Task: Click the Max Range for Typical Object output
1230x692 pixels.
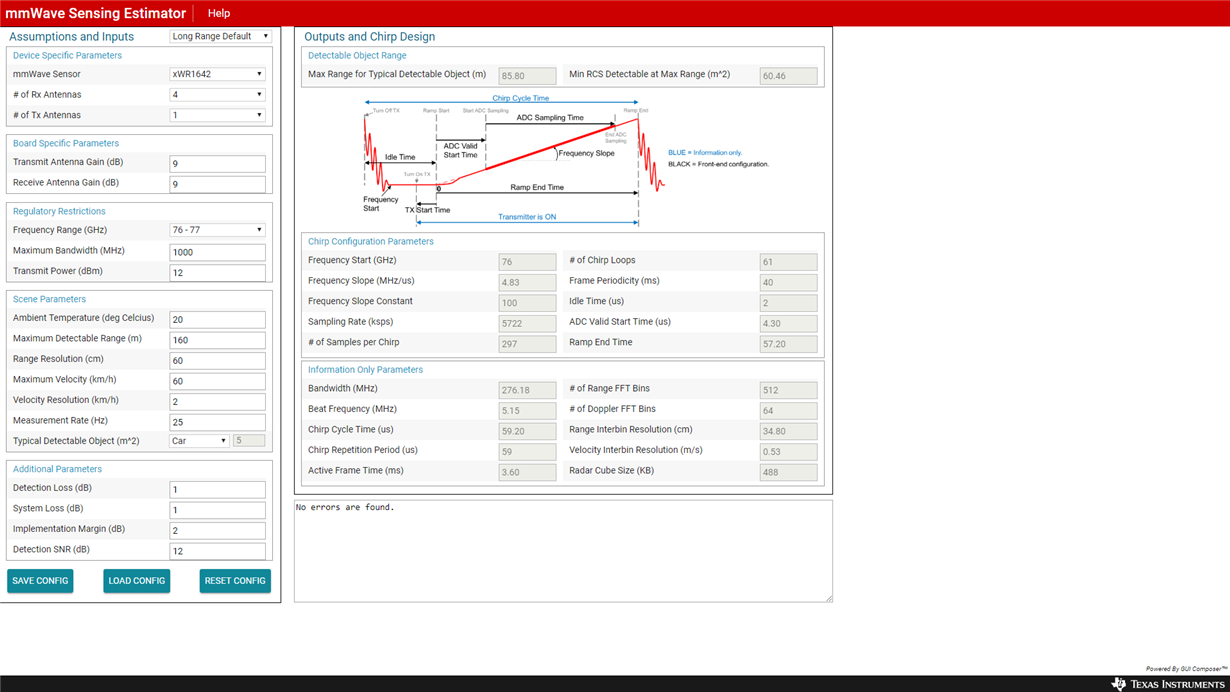Action: (527, 76)
